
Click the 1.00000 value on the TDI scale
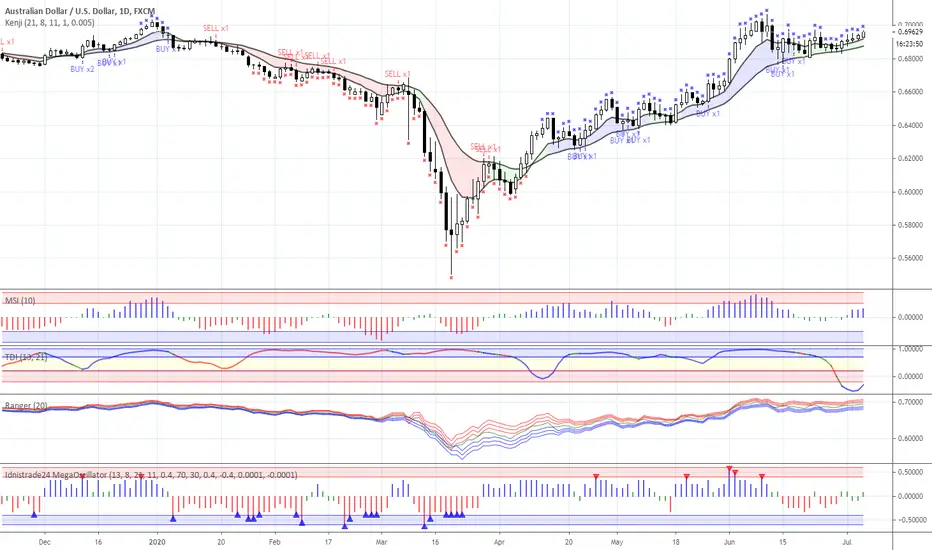click(910, 349)
